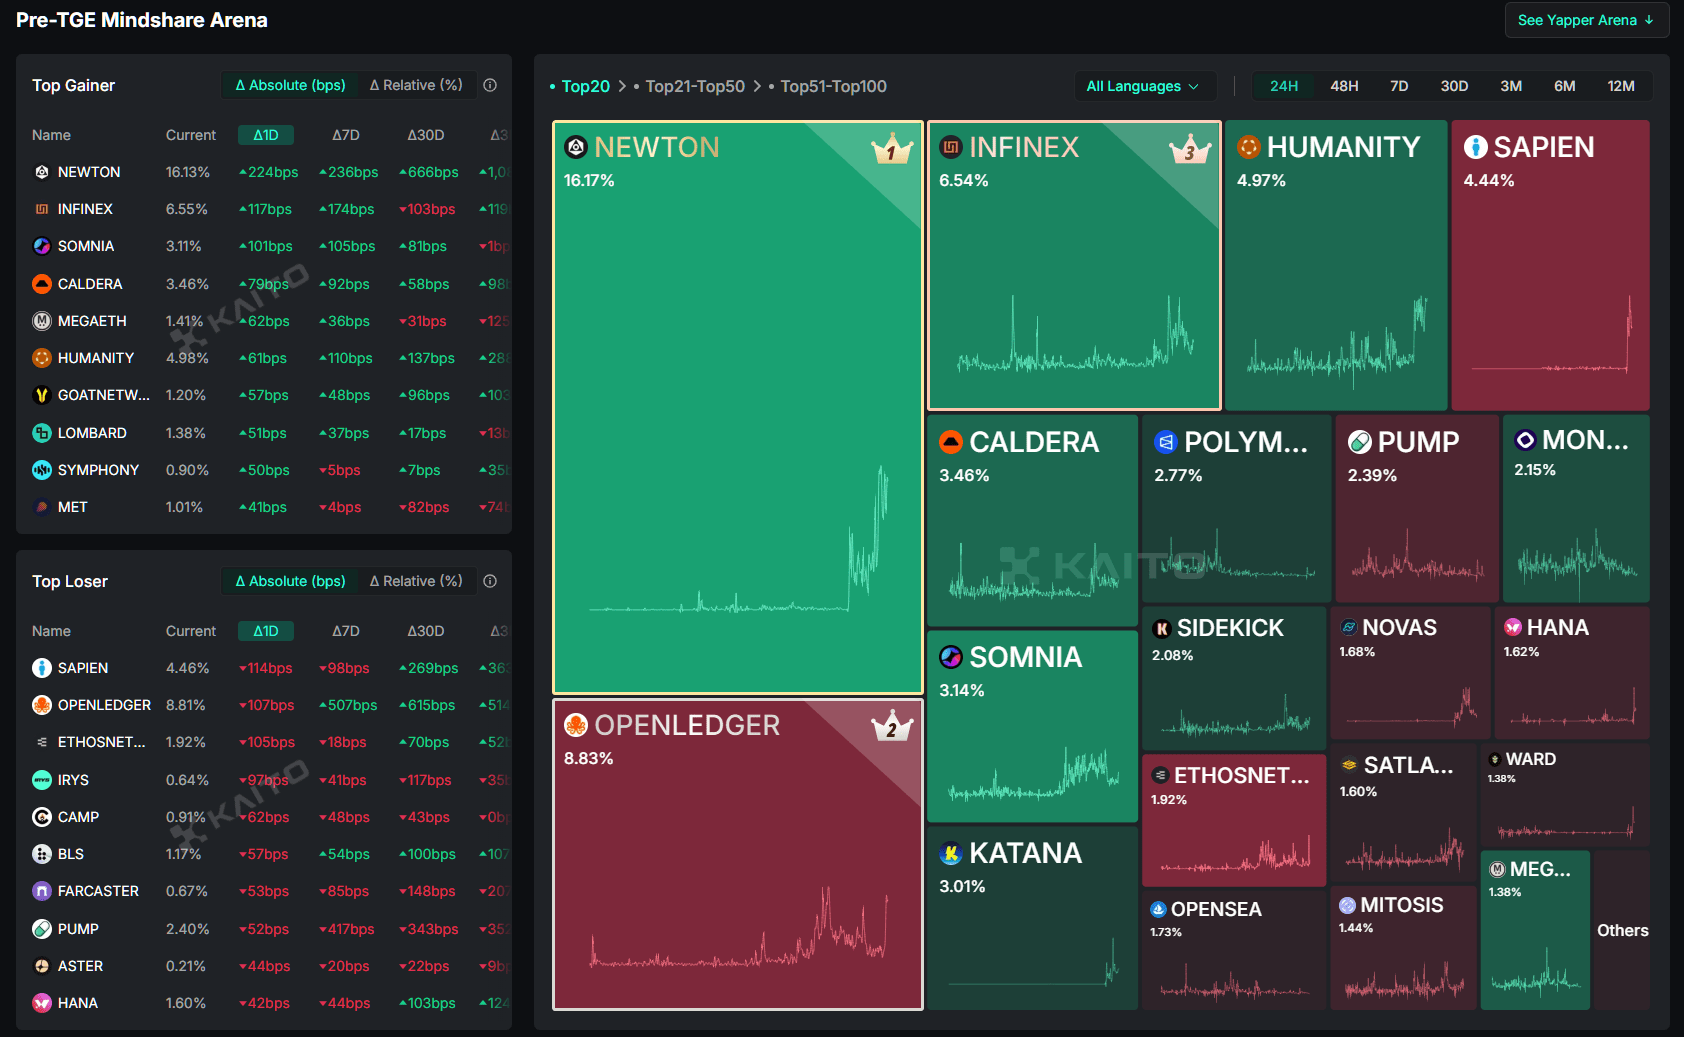The width and height of the screenshot is (1684, 1037).
Task: Click the SOMNIA icon in Top Gainer list
Action: pos(42,246)
